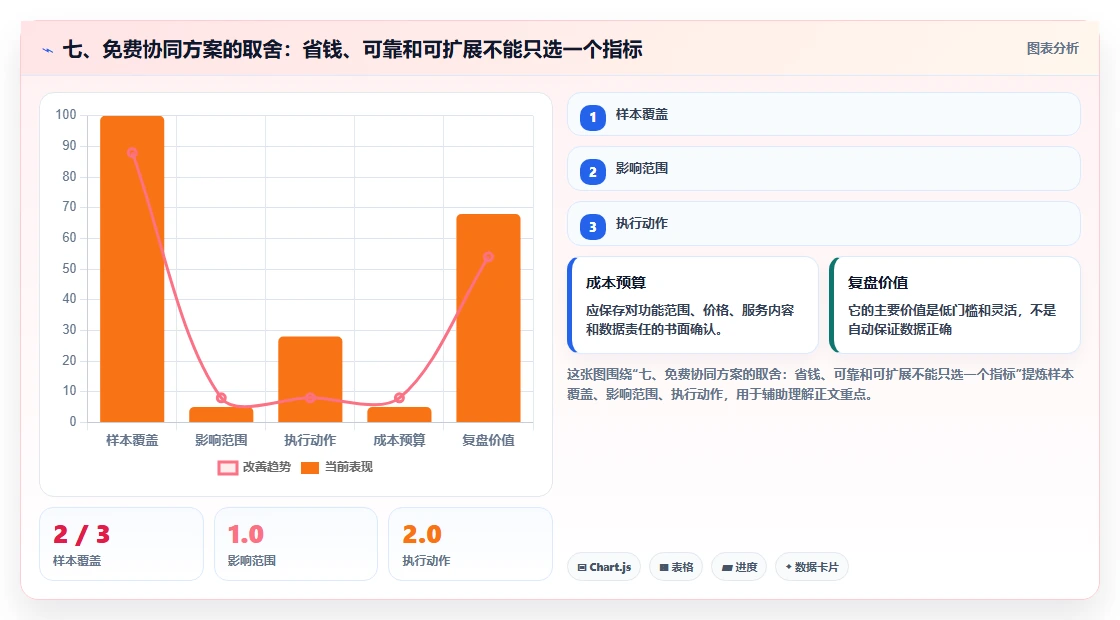Image resolution: width=1120 pixels, height=620 pixels.
Task: Click the lightning icon beside the title
Action: (48, 50)
